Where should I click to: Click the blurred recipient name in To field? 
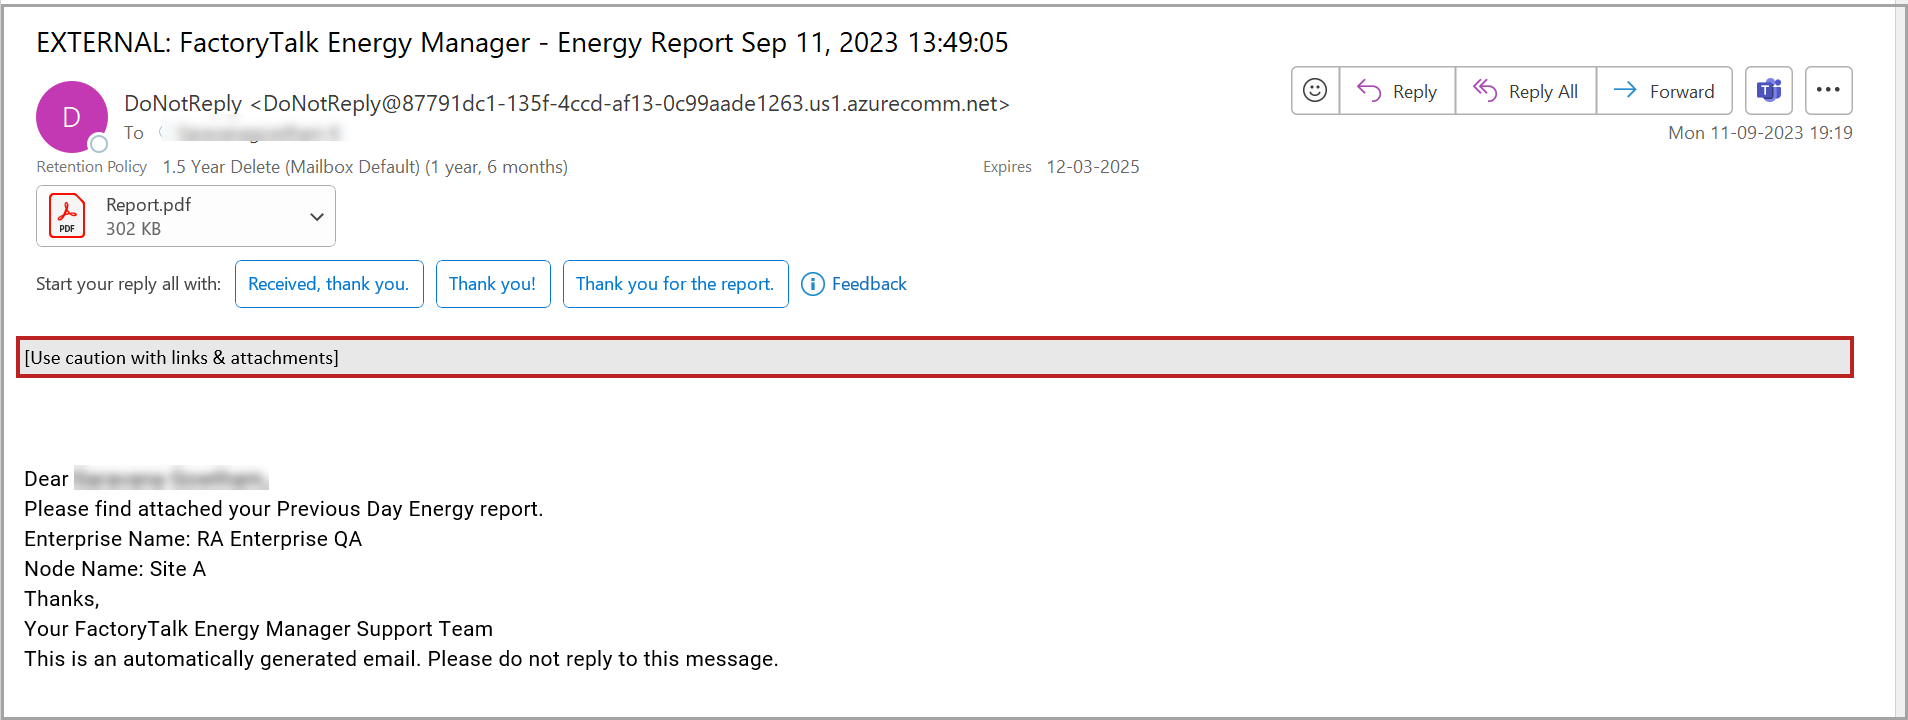click(x=255, y=133)
